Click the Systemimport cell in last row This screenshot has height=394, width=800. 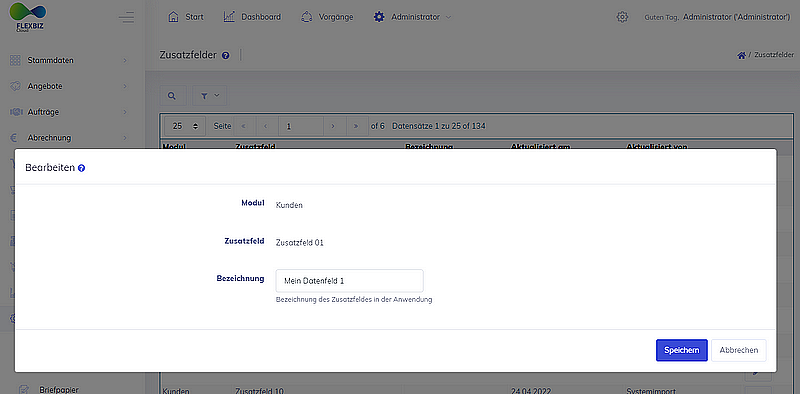pyautogui.click(x=651, y=391)
